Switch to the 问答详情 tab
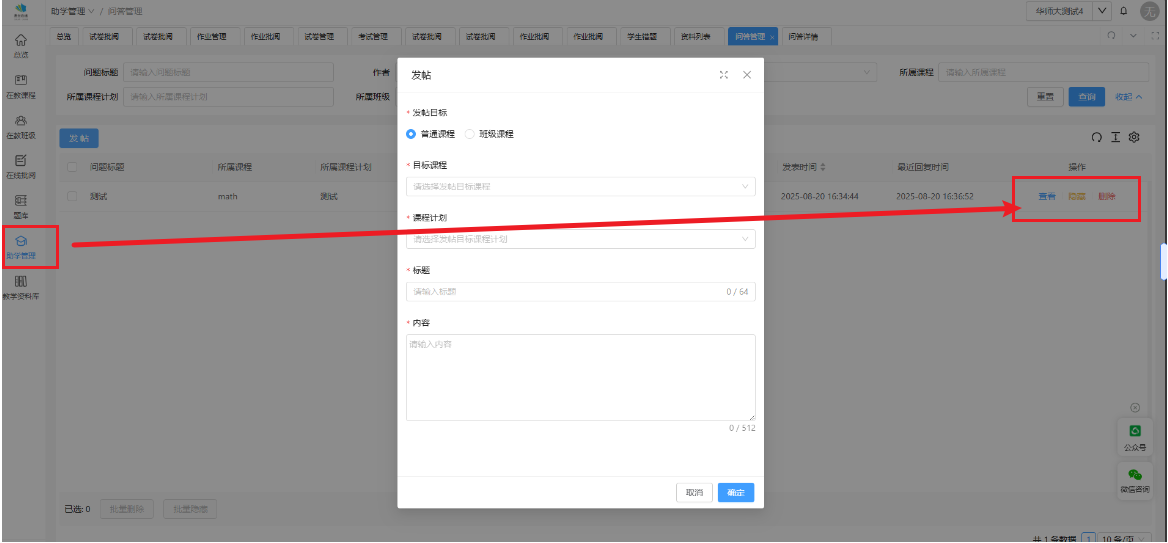This screenshot has width=1168, height=543. [x=802, y=37]
